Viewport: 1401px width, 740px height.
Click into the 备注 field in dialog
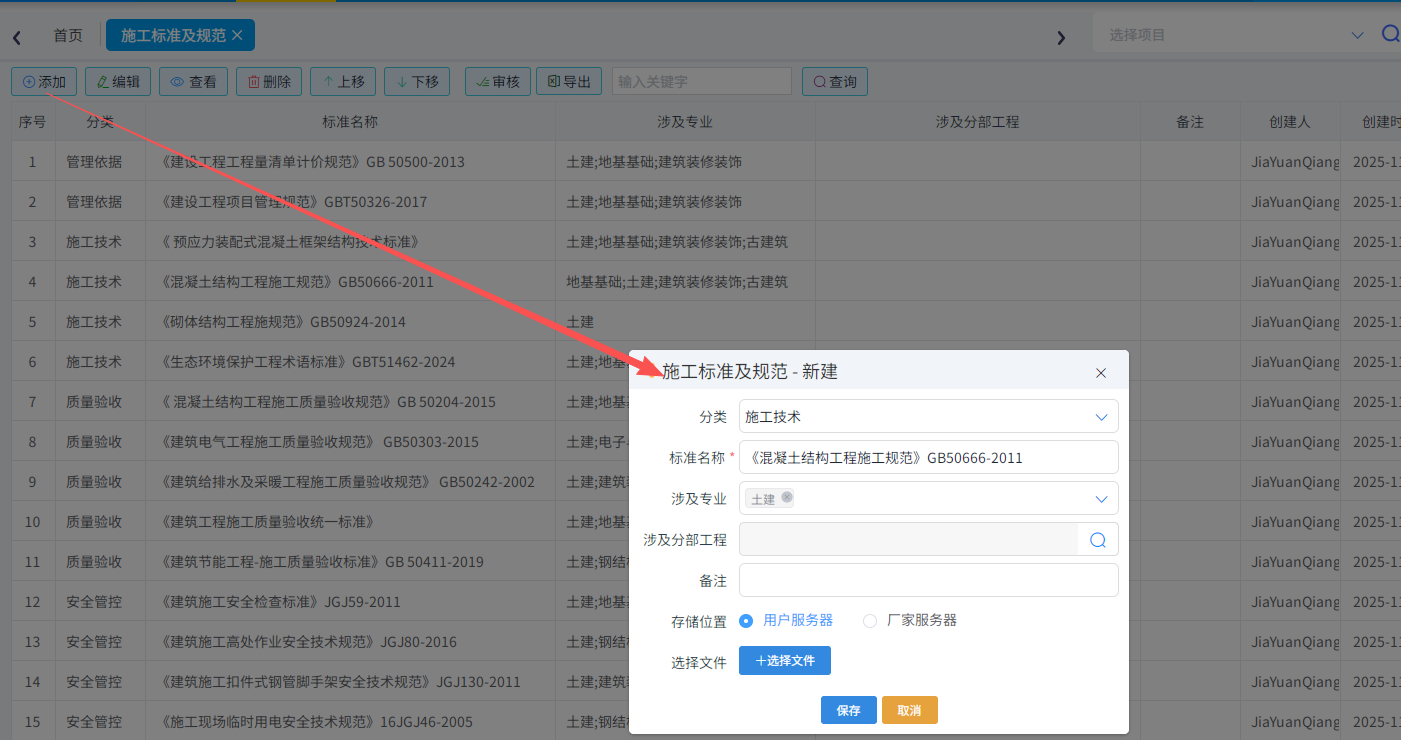(x=928, y=580)
